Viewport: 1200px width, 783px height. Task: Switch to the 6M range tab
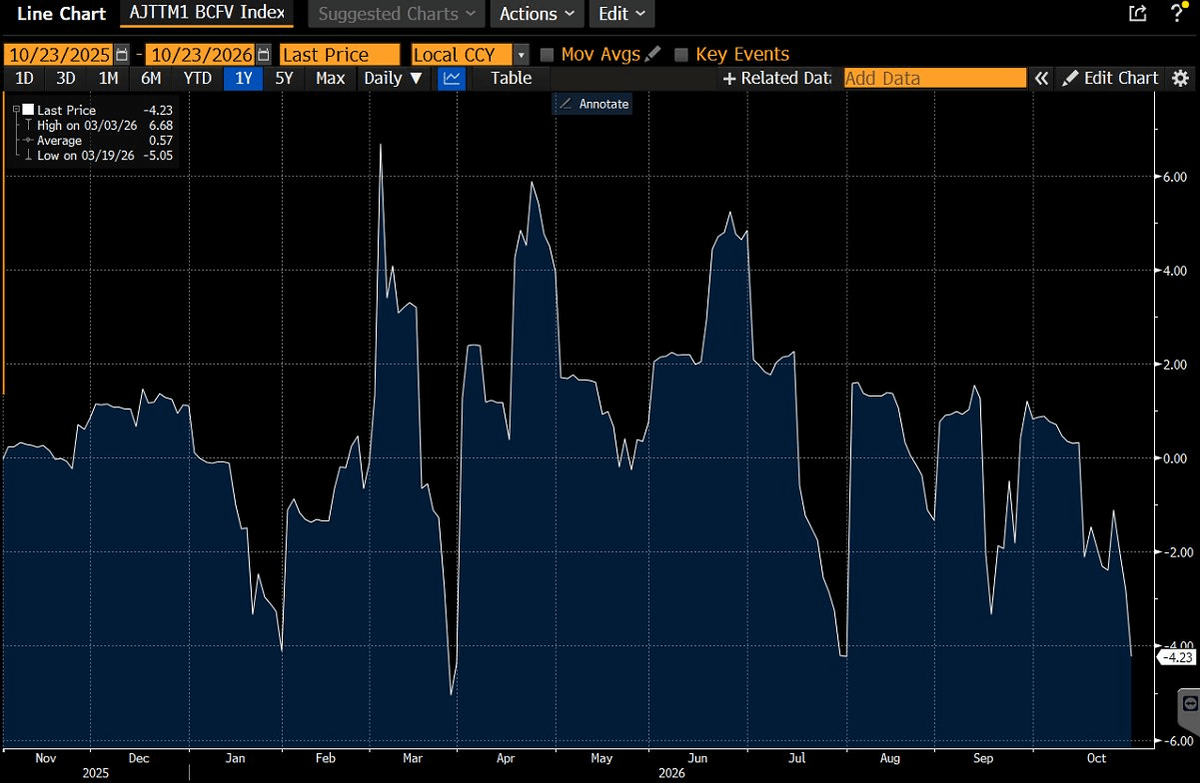151,78
